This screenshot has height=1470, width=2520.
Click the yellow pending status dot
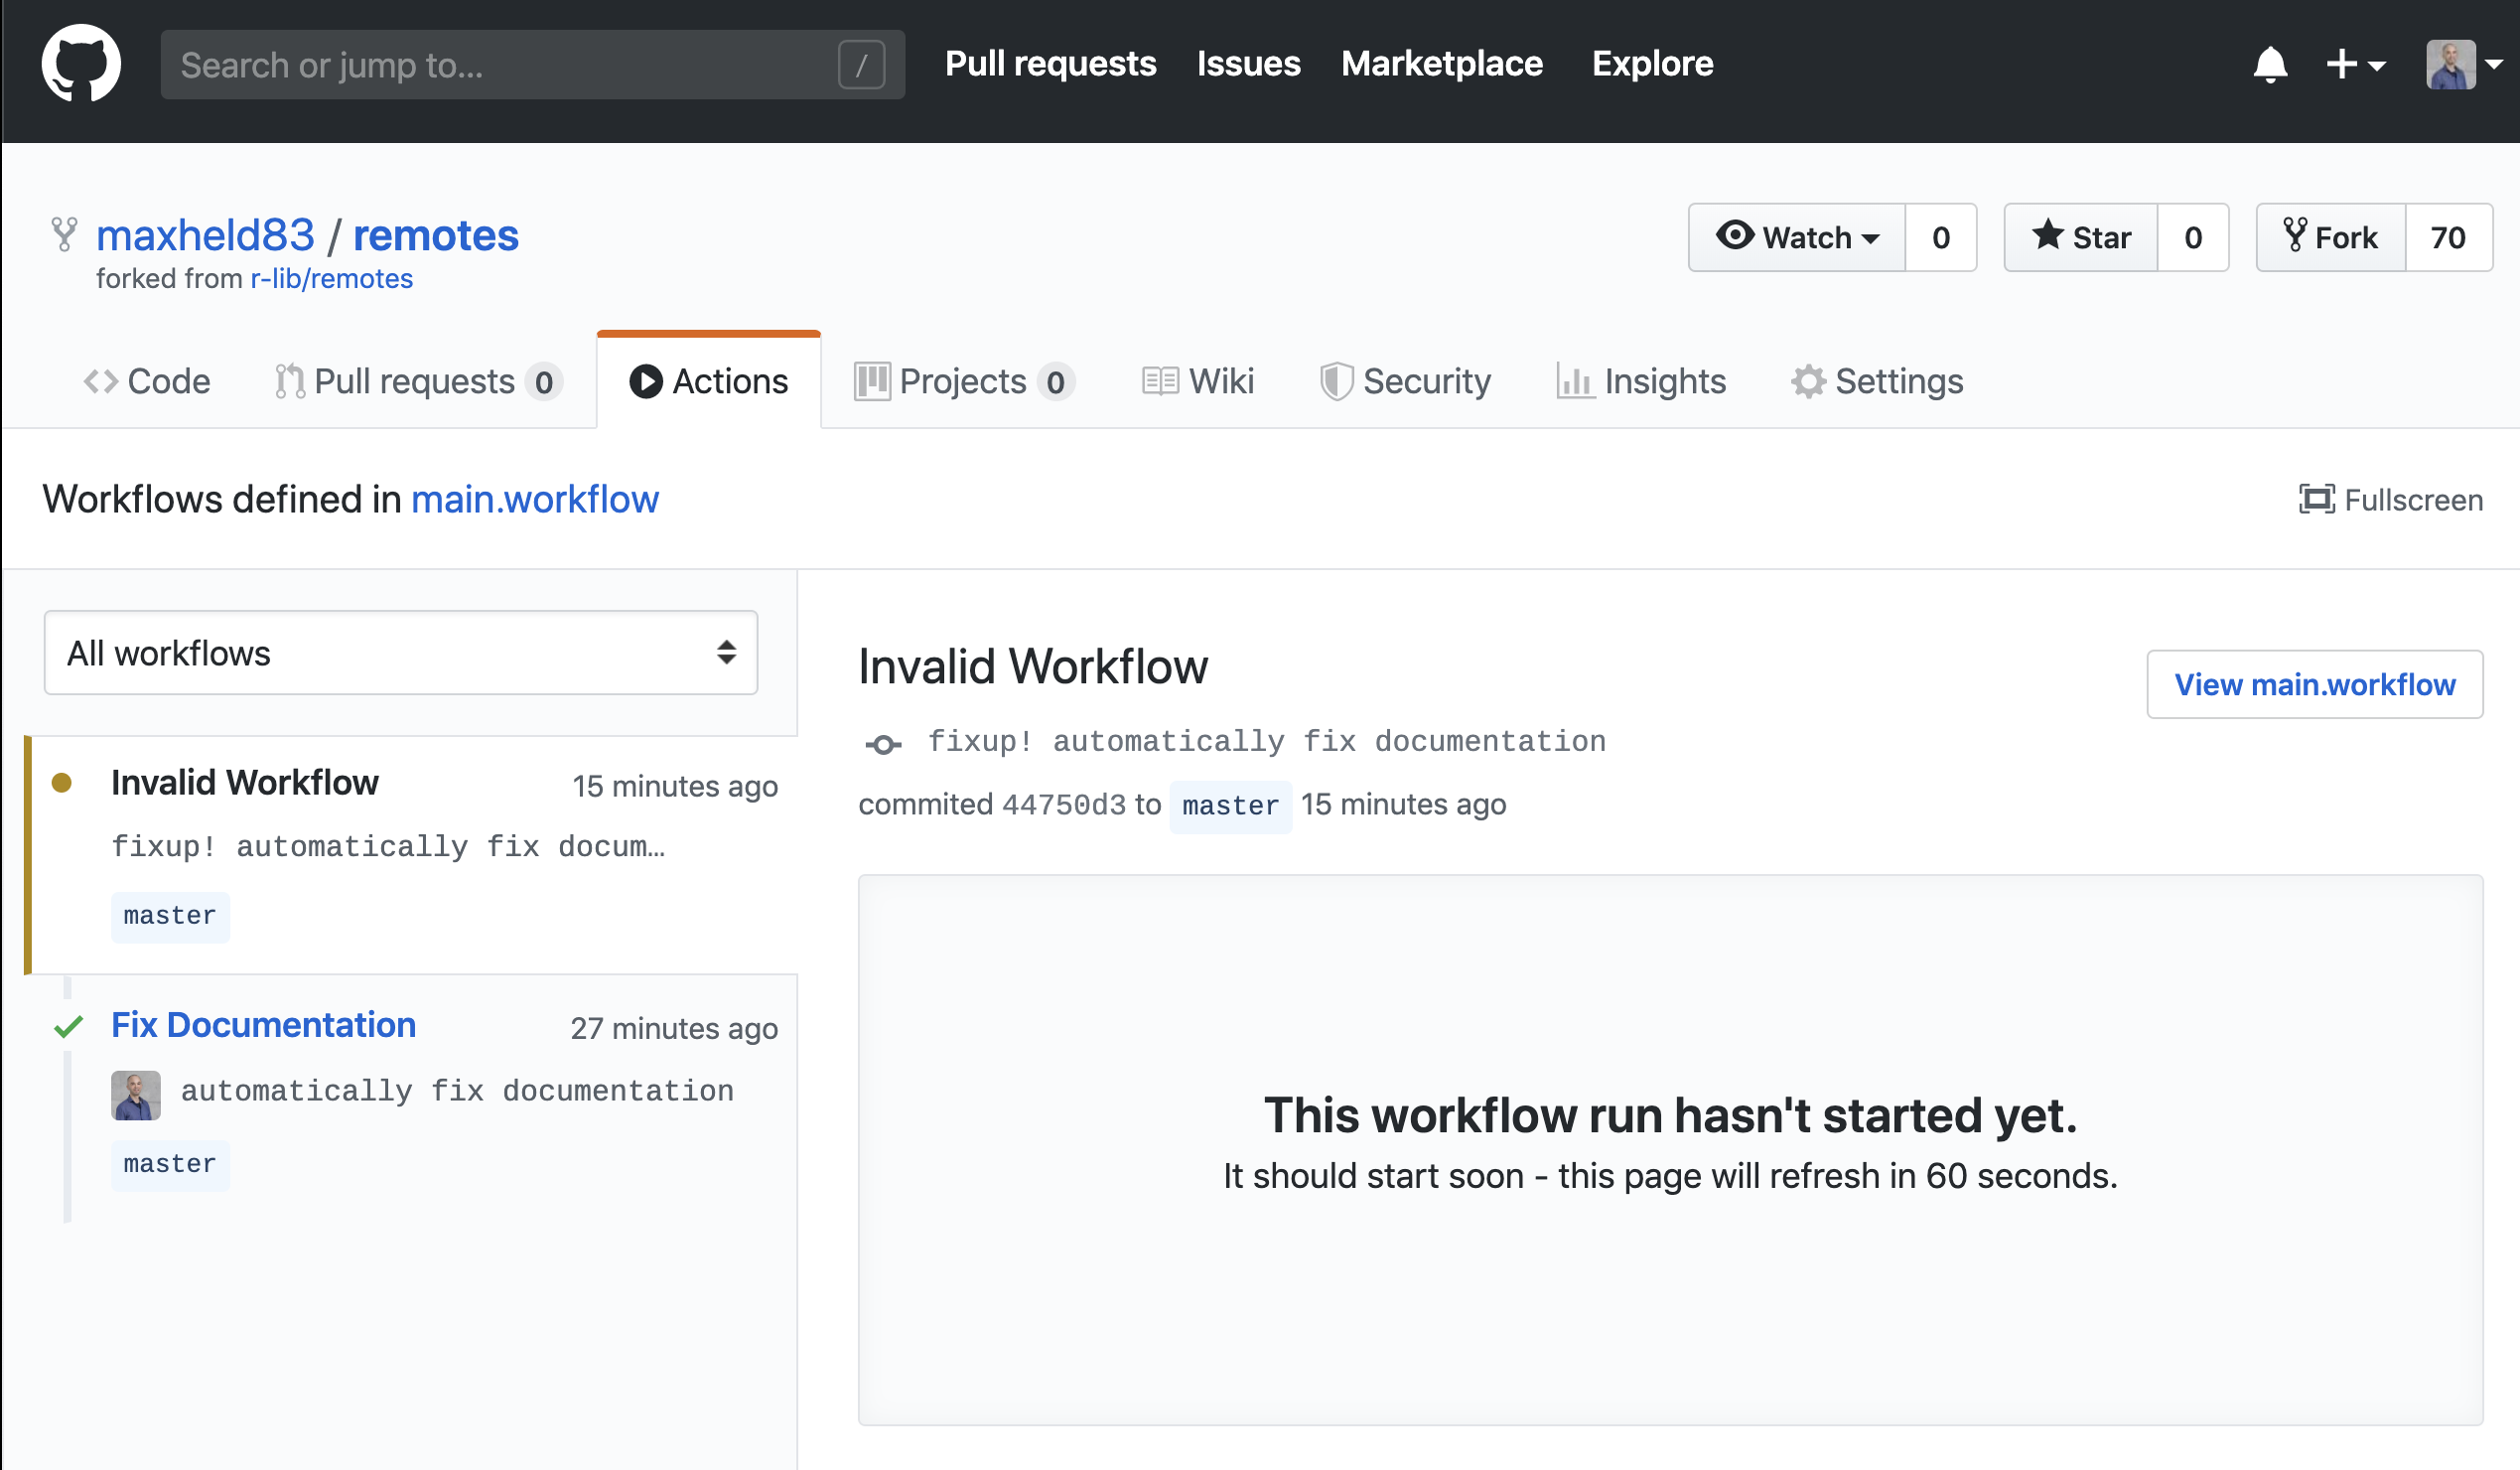(x=61, y=783)
